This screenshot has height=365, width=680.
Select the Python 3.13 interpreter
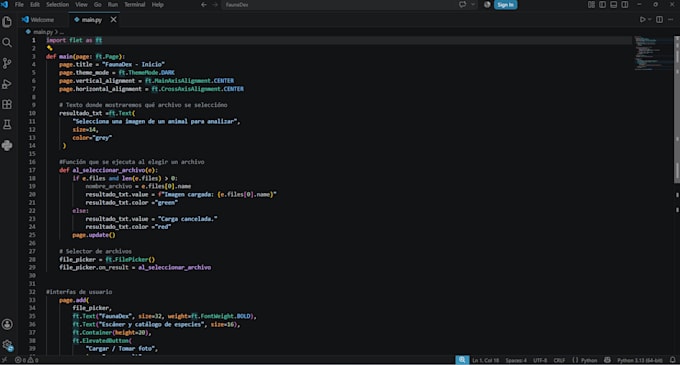(x=640, y=360)
